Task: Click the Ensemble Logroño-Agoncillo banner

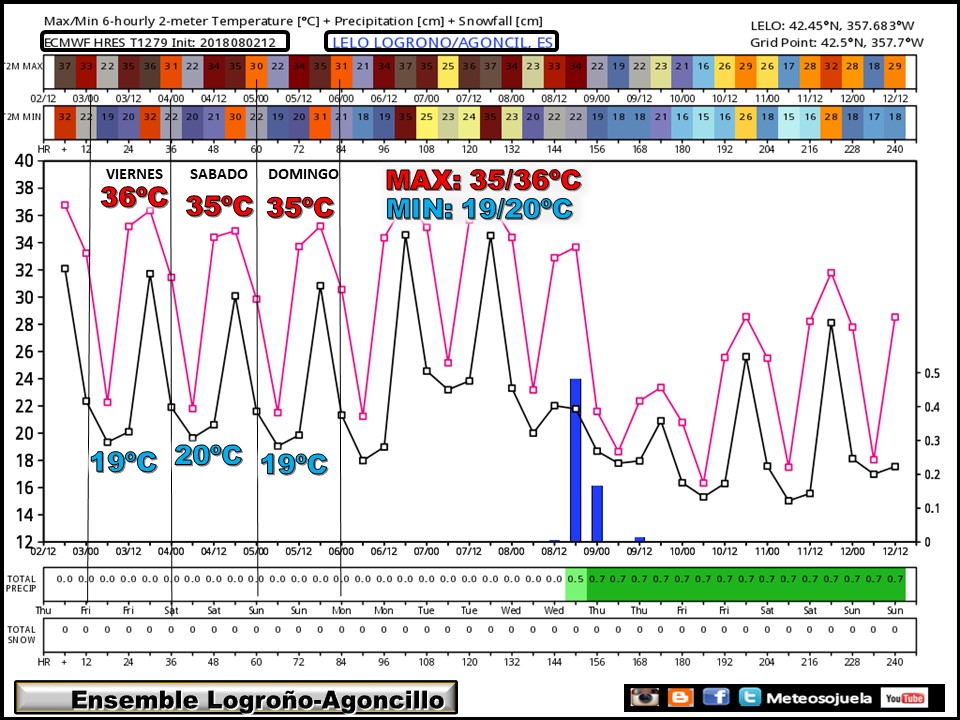Action: click(x=236, y=698)
